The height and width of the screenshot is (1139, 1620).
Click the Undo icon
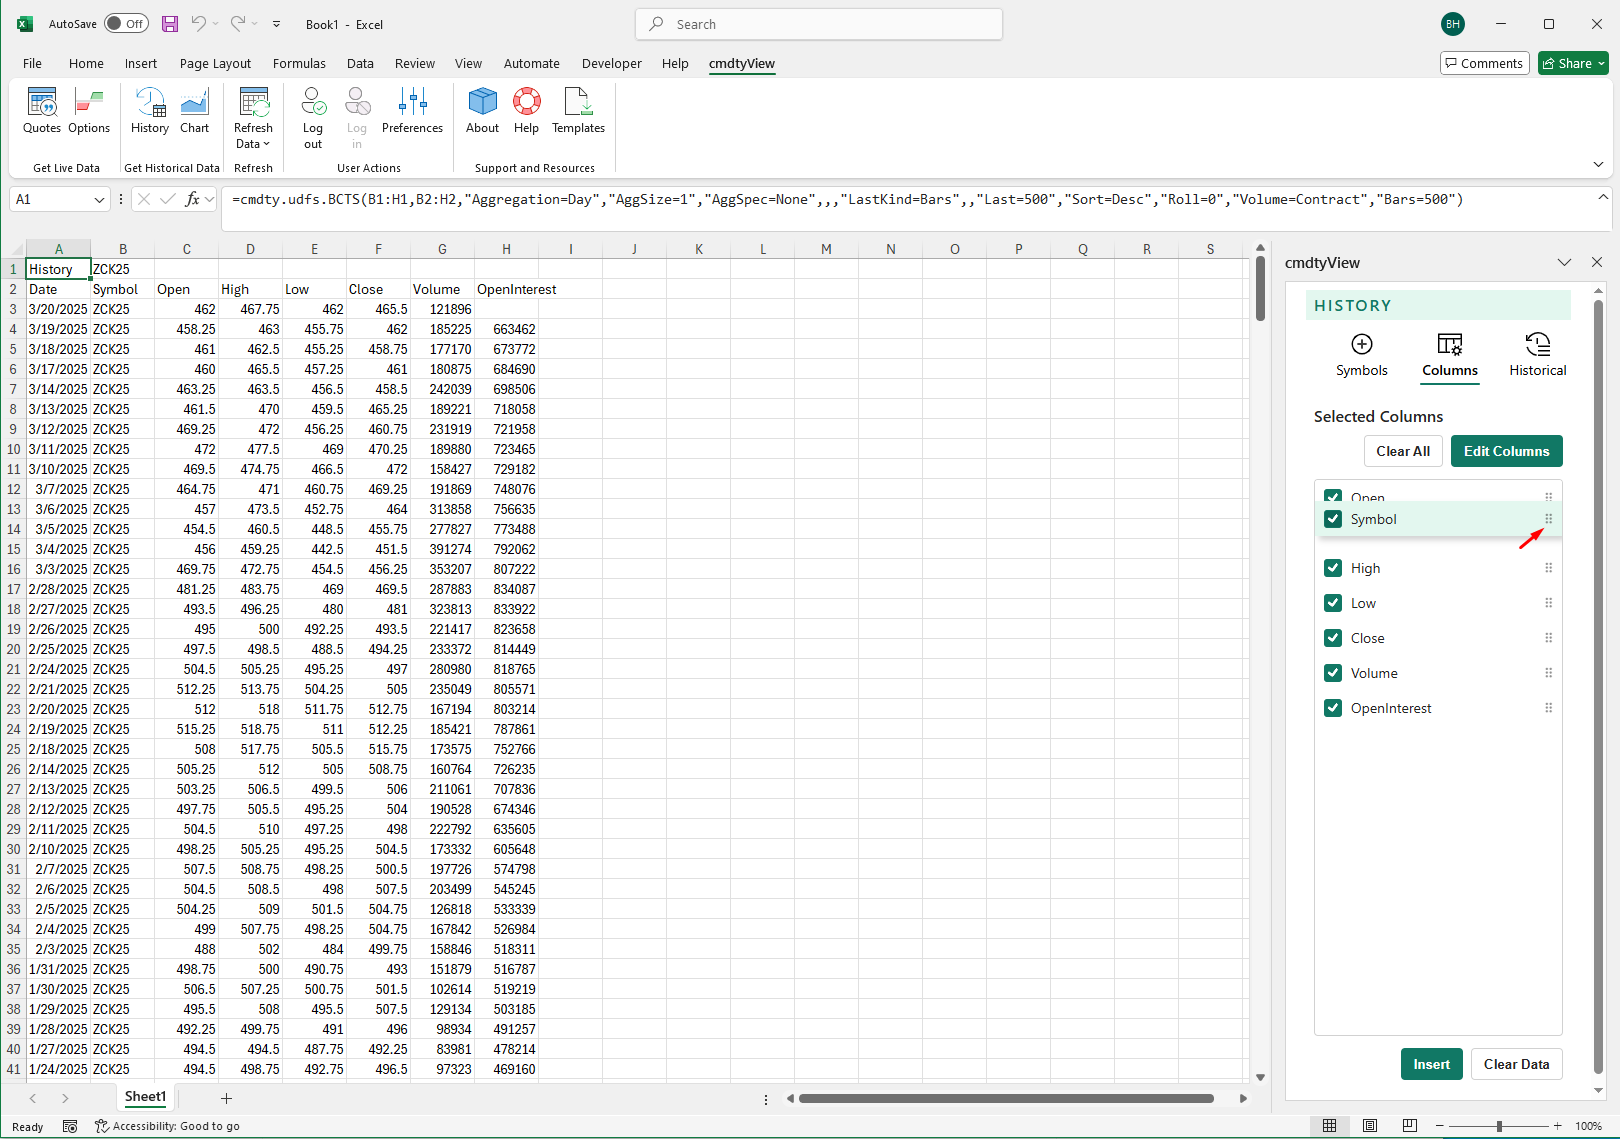[x=199, y=24]
